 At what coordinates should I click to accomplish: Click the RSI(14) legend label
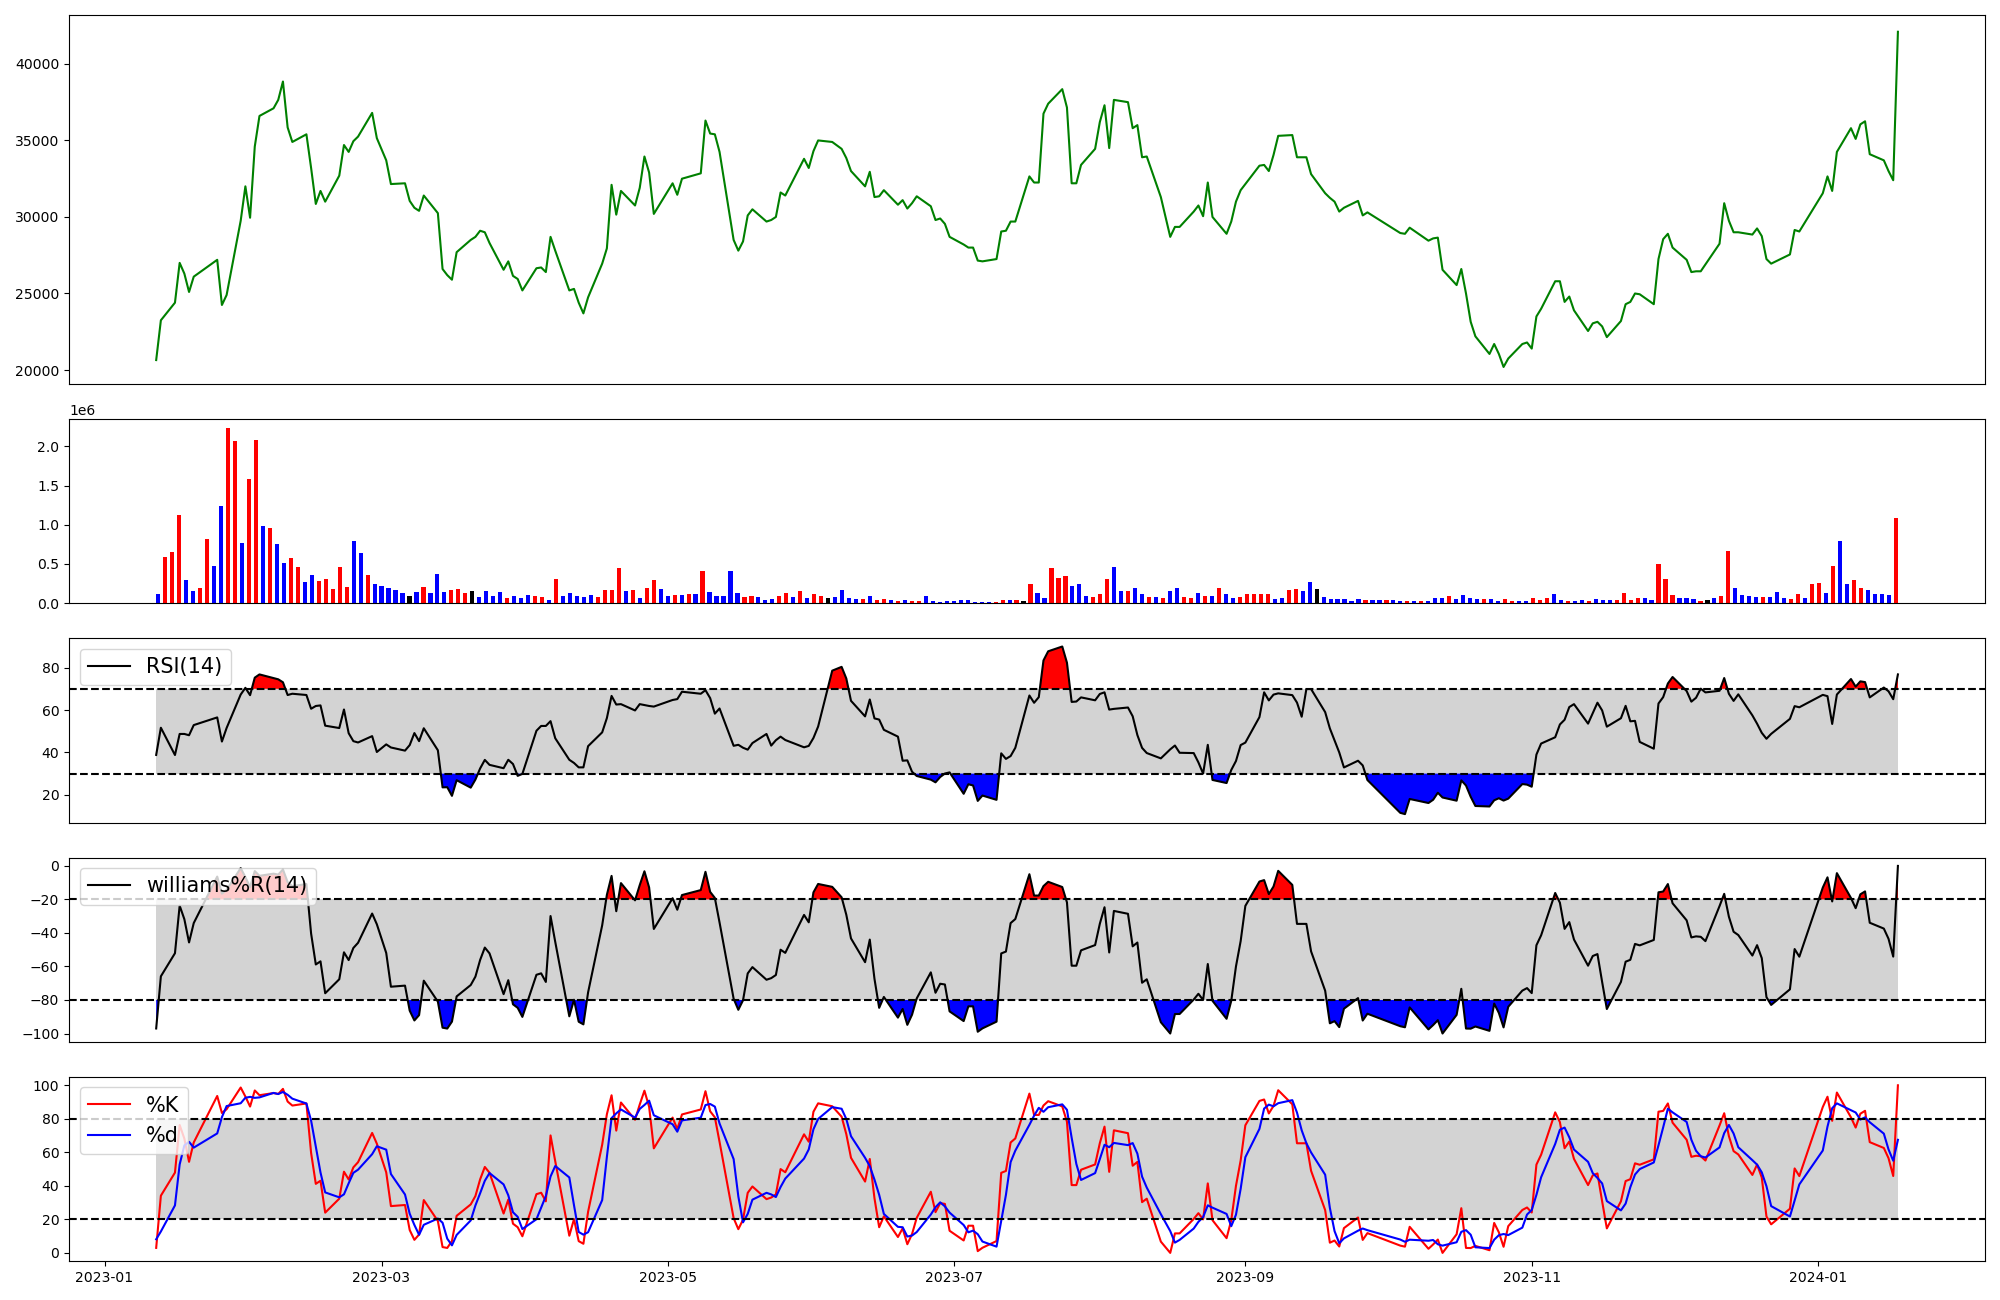click(x=184, y=666)
